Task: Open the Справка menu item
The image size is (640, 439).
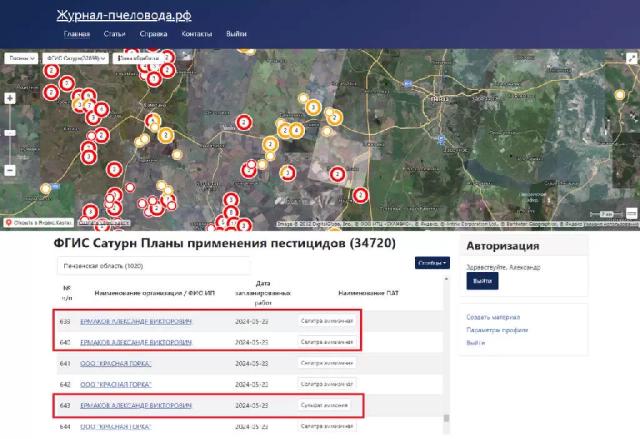Action: (x=153, y=34)
